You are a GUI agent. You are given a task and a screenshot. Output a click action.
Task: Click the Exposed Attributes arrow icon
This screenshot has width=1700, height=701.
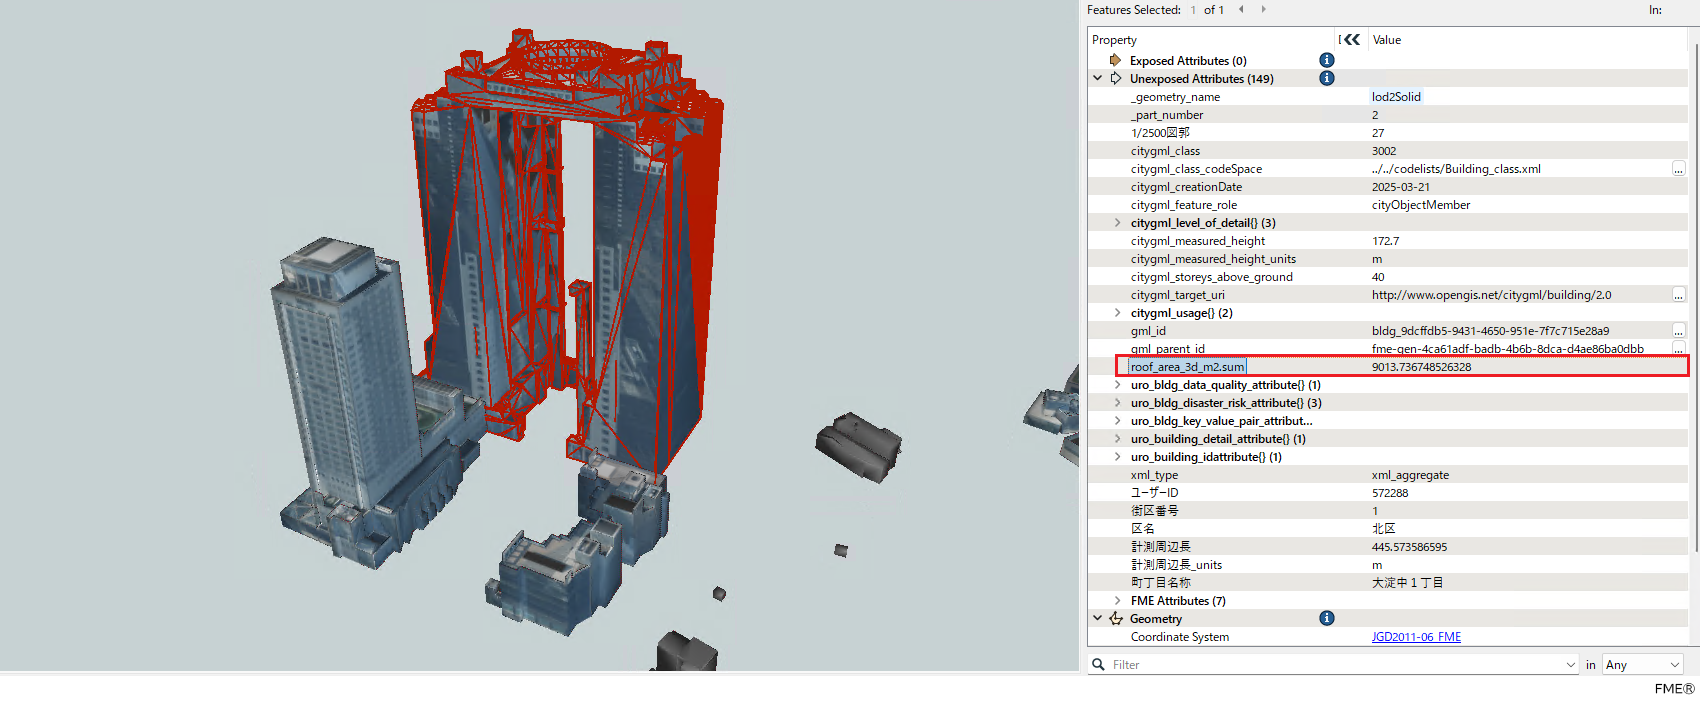pos(1115,61)
